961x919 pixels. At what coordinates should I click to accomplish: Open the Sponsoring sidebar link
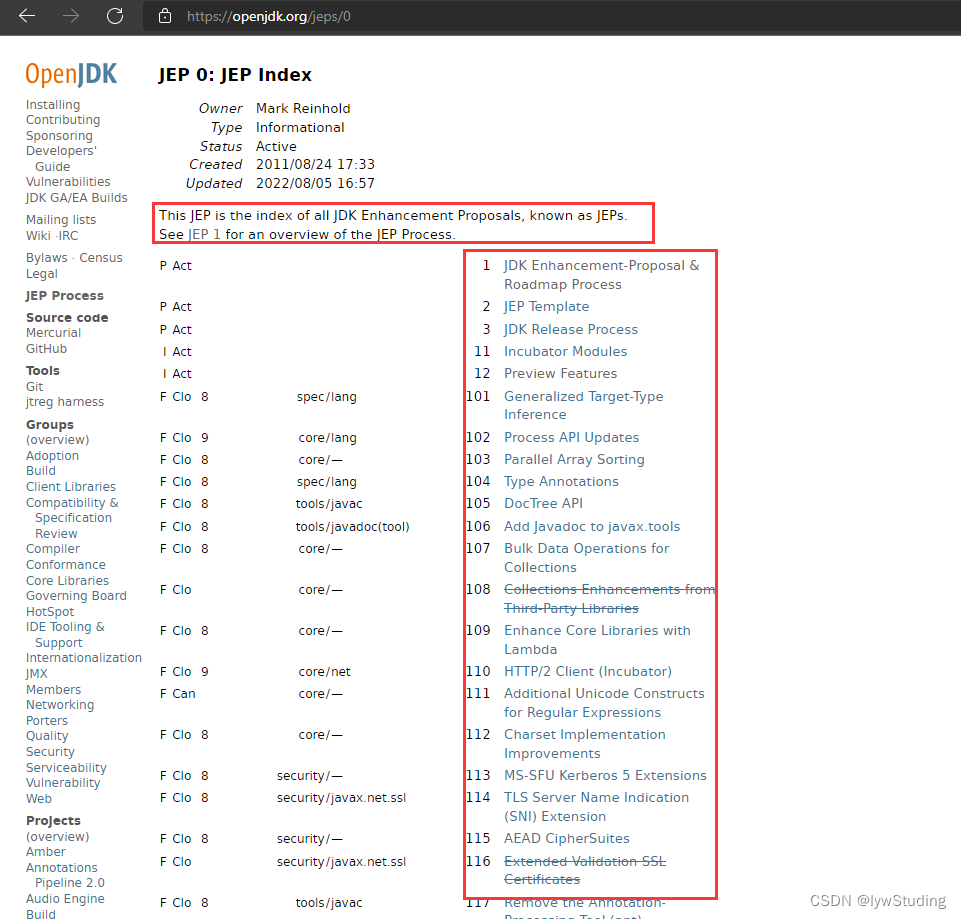(x=59, y=135)
